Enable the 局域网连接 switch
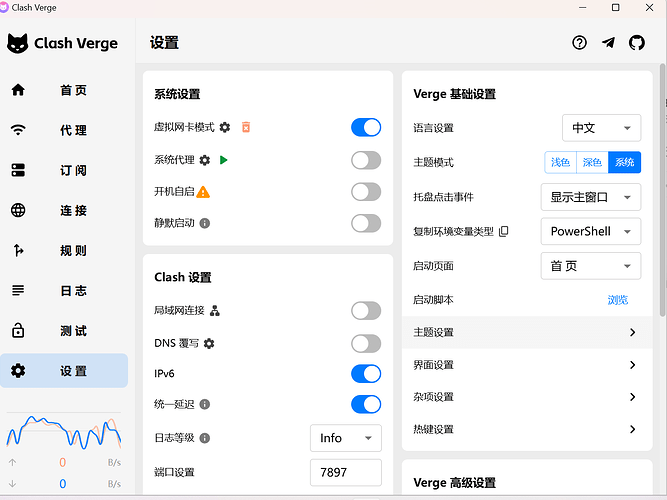The width and height of the screenshot is (667, 500). (x=366, y=311)
